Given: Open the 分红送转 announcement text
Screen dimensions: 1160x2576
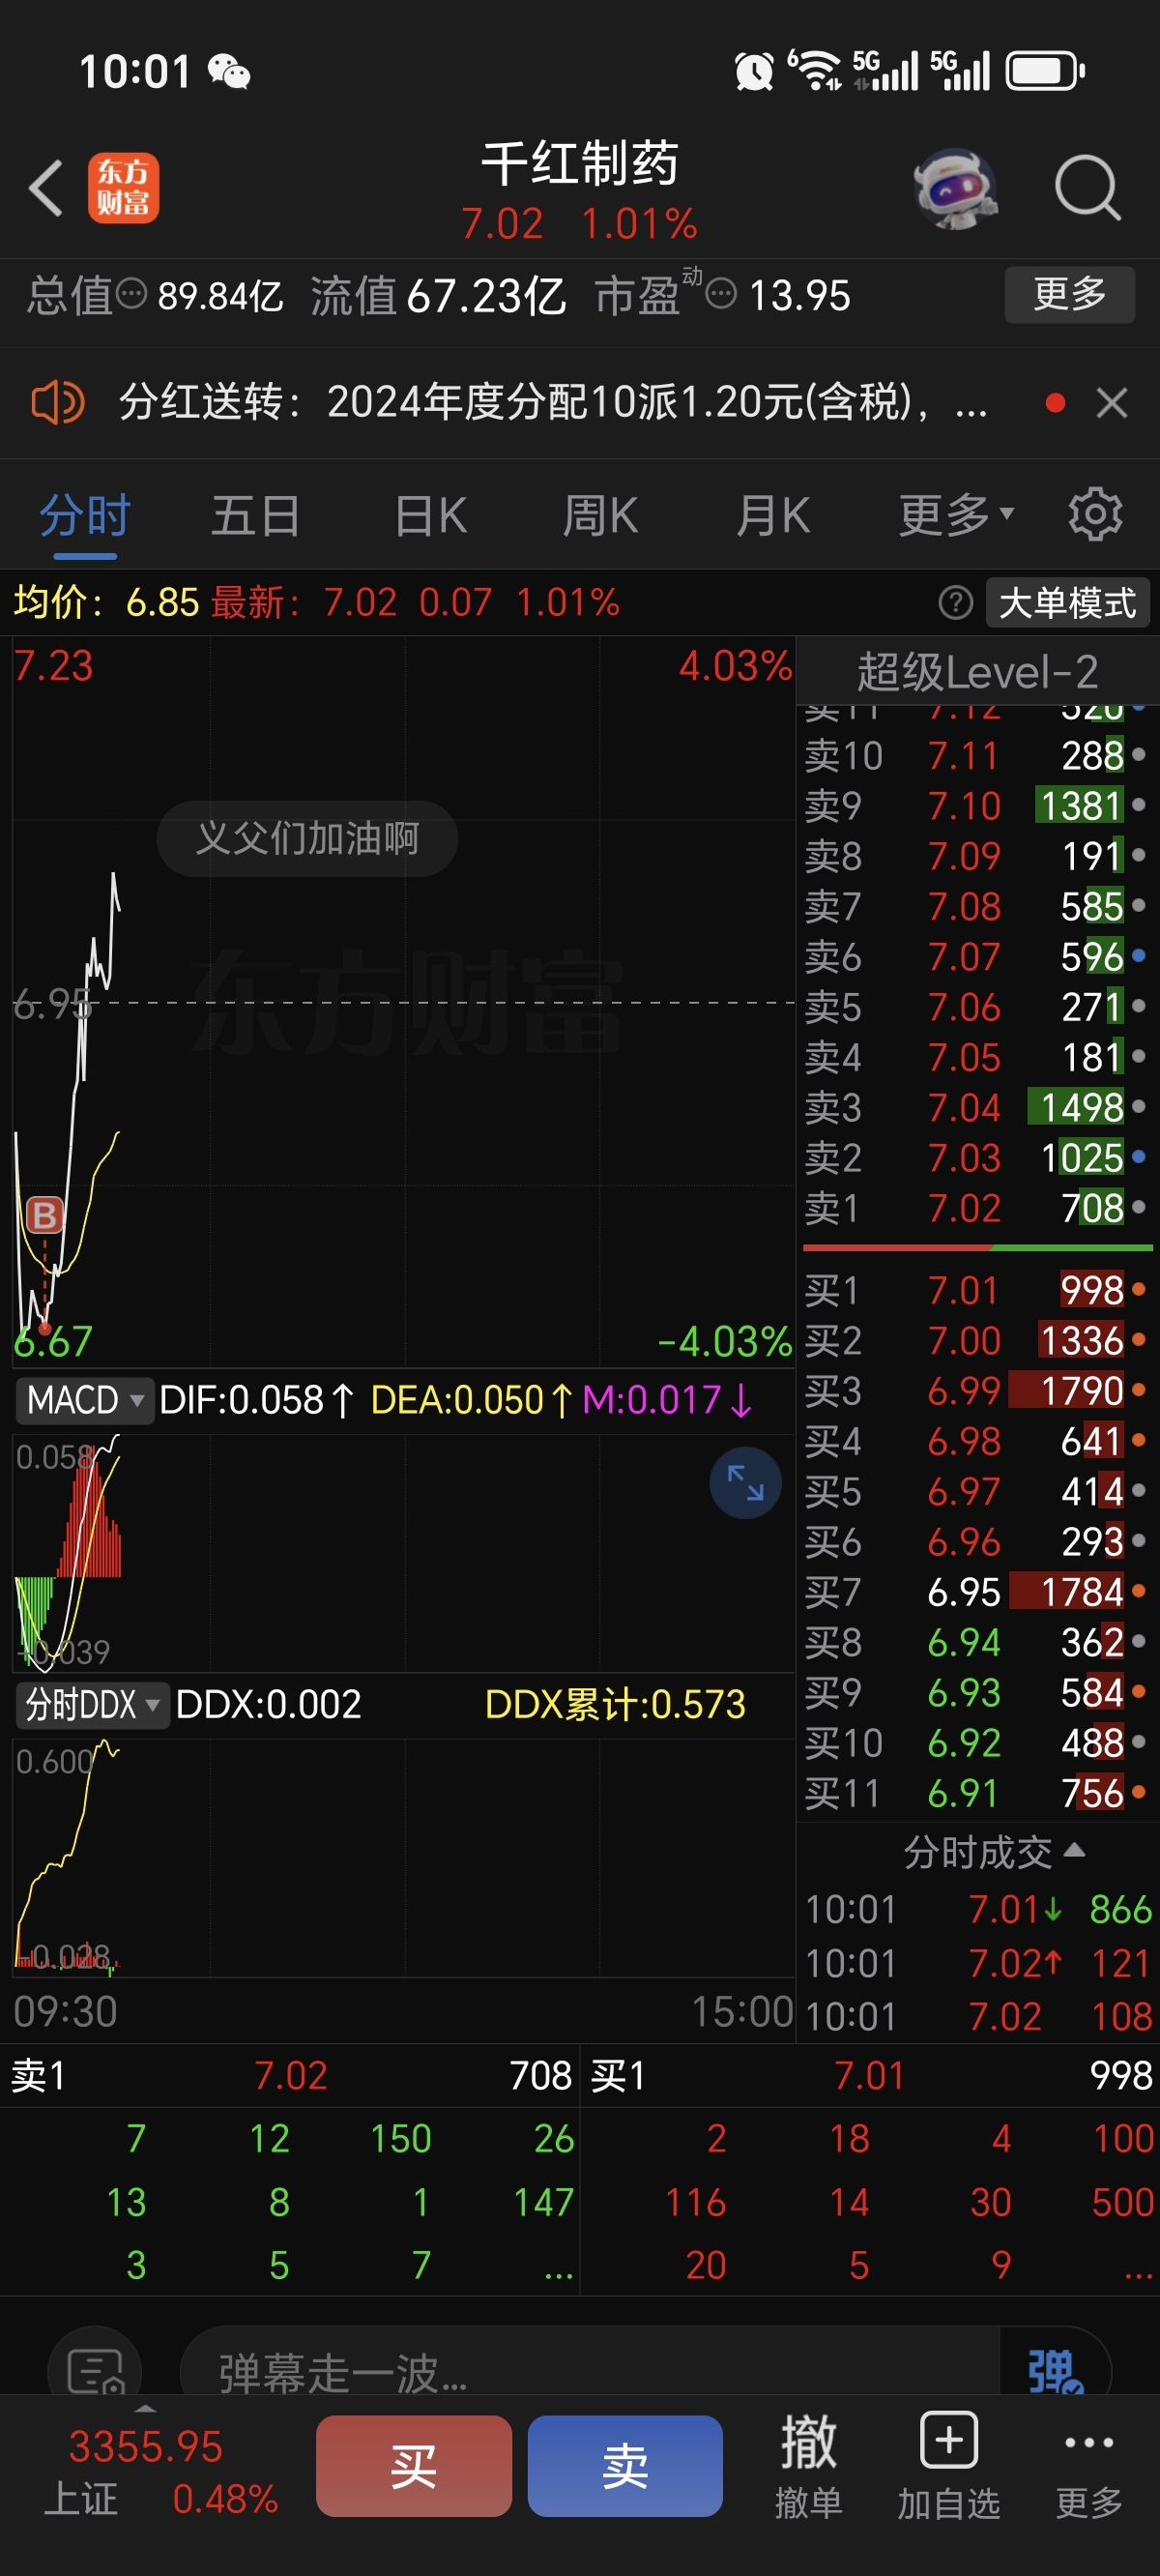Looking at the screenshot, I should pyautogui.click(x=553, y=403).
